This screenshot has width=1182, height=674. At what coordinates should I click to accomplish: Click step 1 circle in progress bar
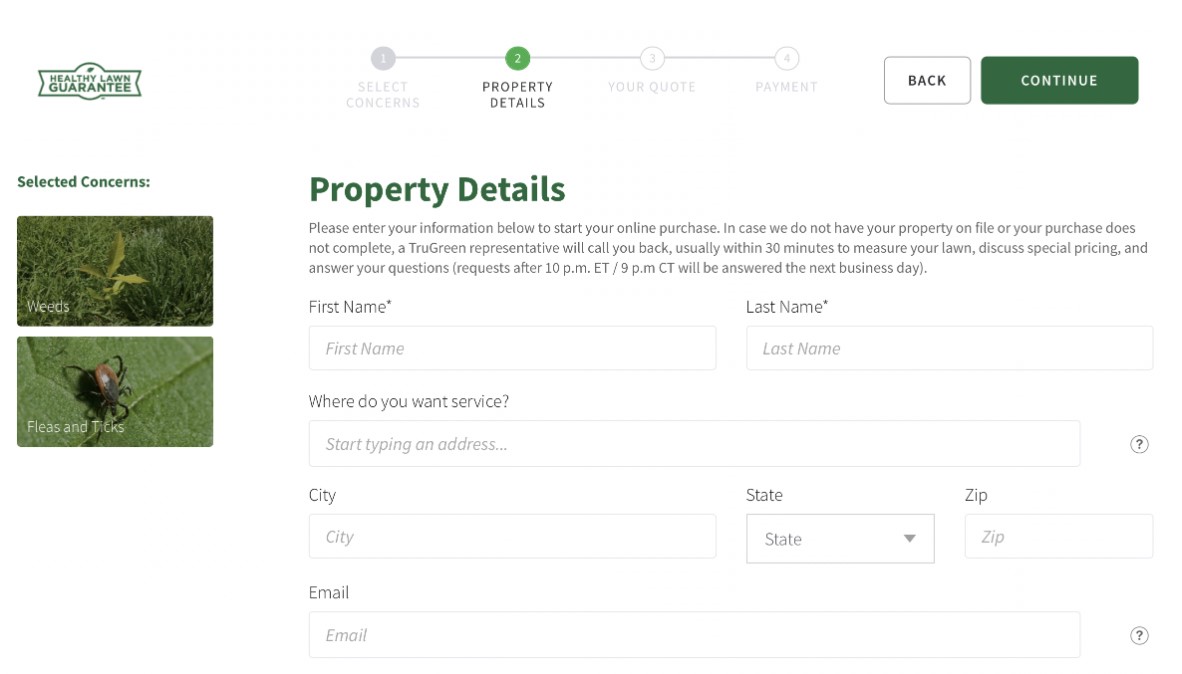point(383,58)
